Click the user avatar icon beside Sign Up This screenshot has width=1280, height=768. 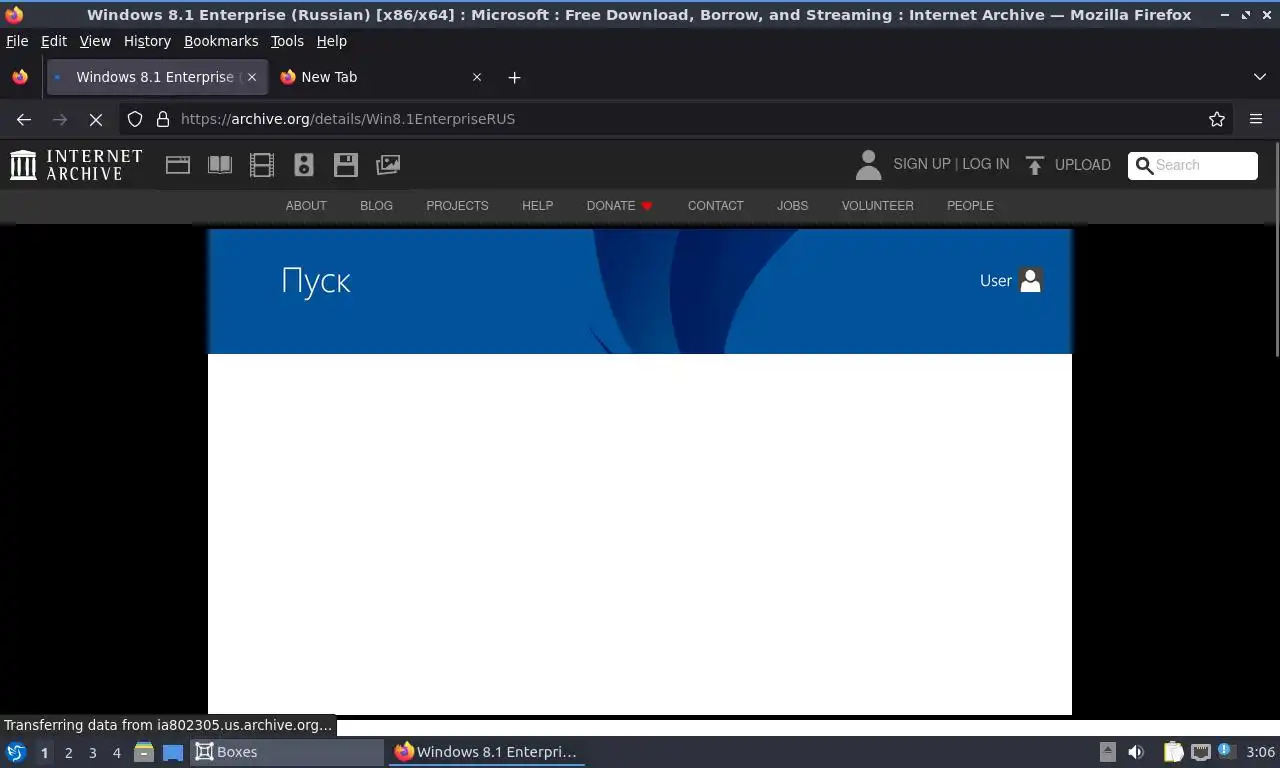tap(868, 165)
